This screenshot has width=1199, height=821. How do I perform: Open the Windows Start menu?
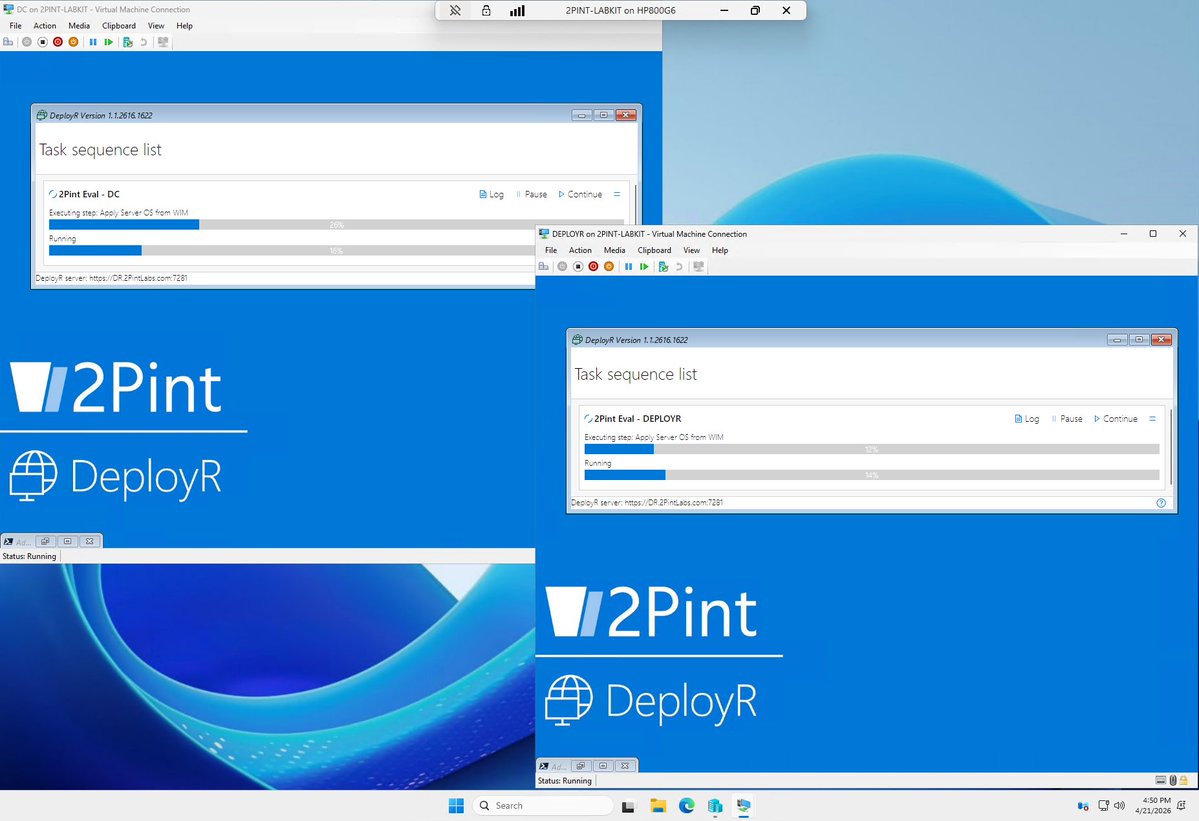click(457, 806)
